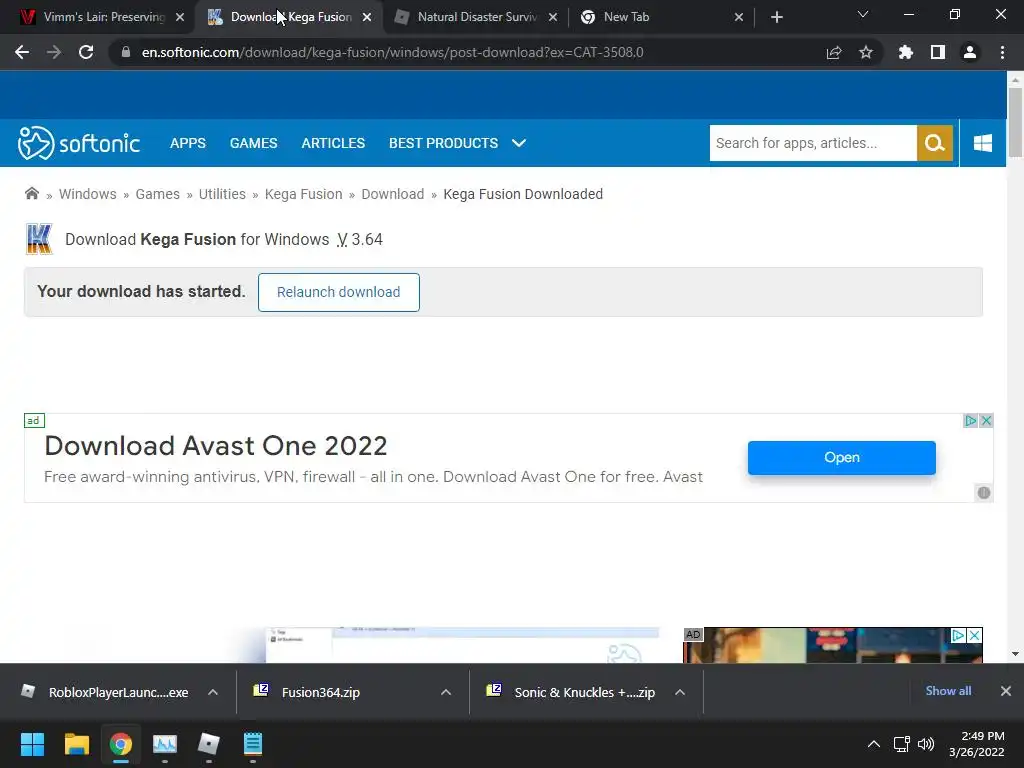Open the AdChoices icon on Avast ad
The image size is (1024, 768).
[970, 421]
